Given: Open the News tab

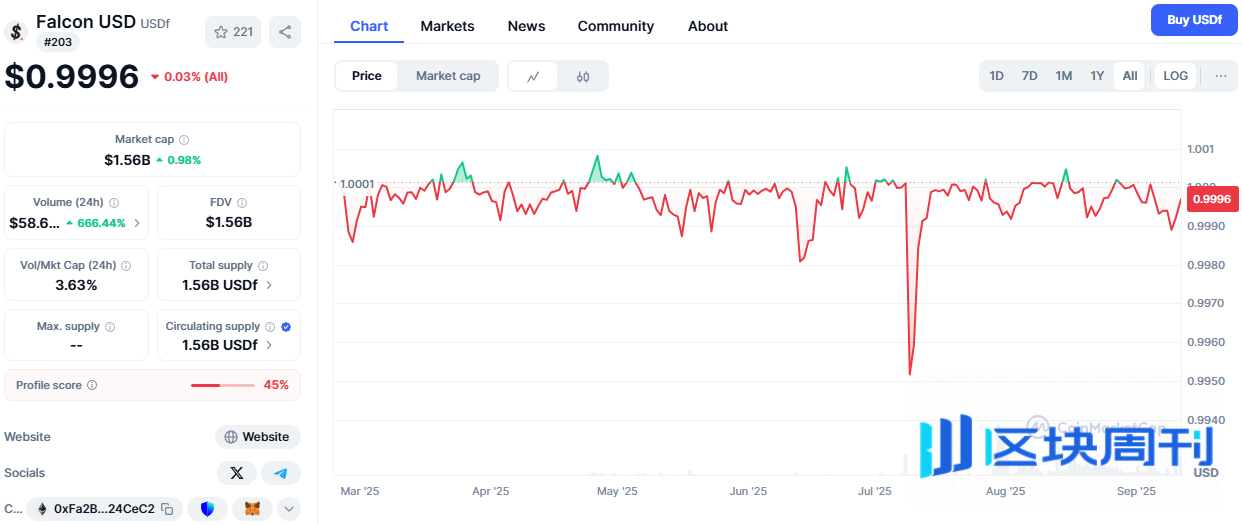Looking at the screenshot, I should pyautogui.click(x=526, y=26).
